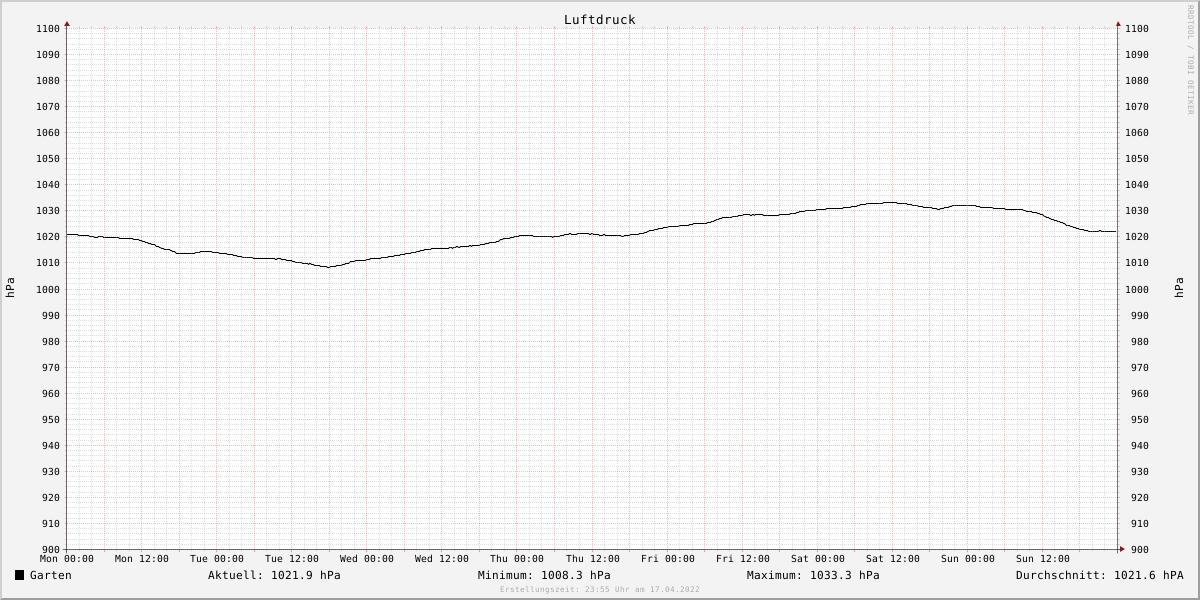Click the 1100 label on left axis

coord(48,29)
